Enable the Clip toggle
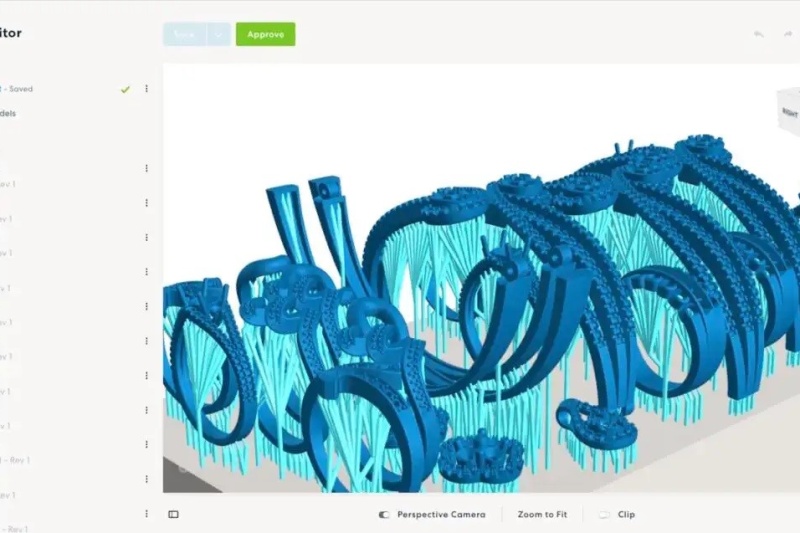The height and width of the screenshot is (533, 800). pyautogui.click(x=604, y=514)
